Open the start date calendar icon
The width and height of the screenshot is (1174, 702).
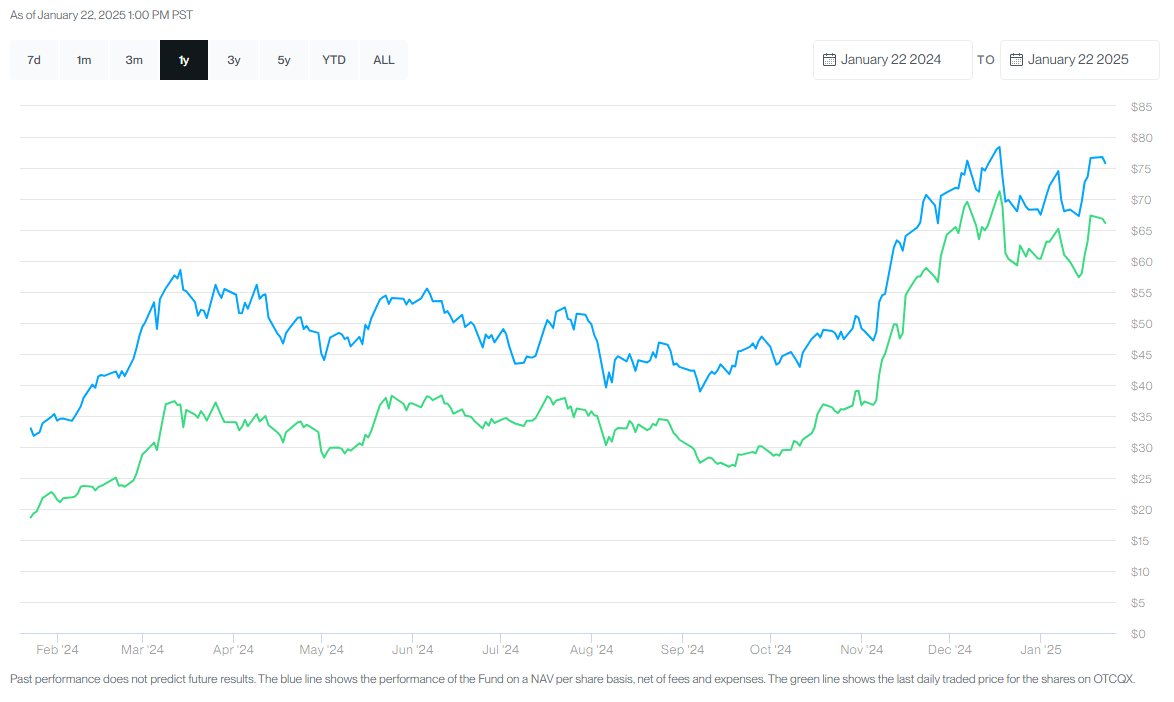tap(829, 59)
